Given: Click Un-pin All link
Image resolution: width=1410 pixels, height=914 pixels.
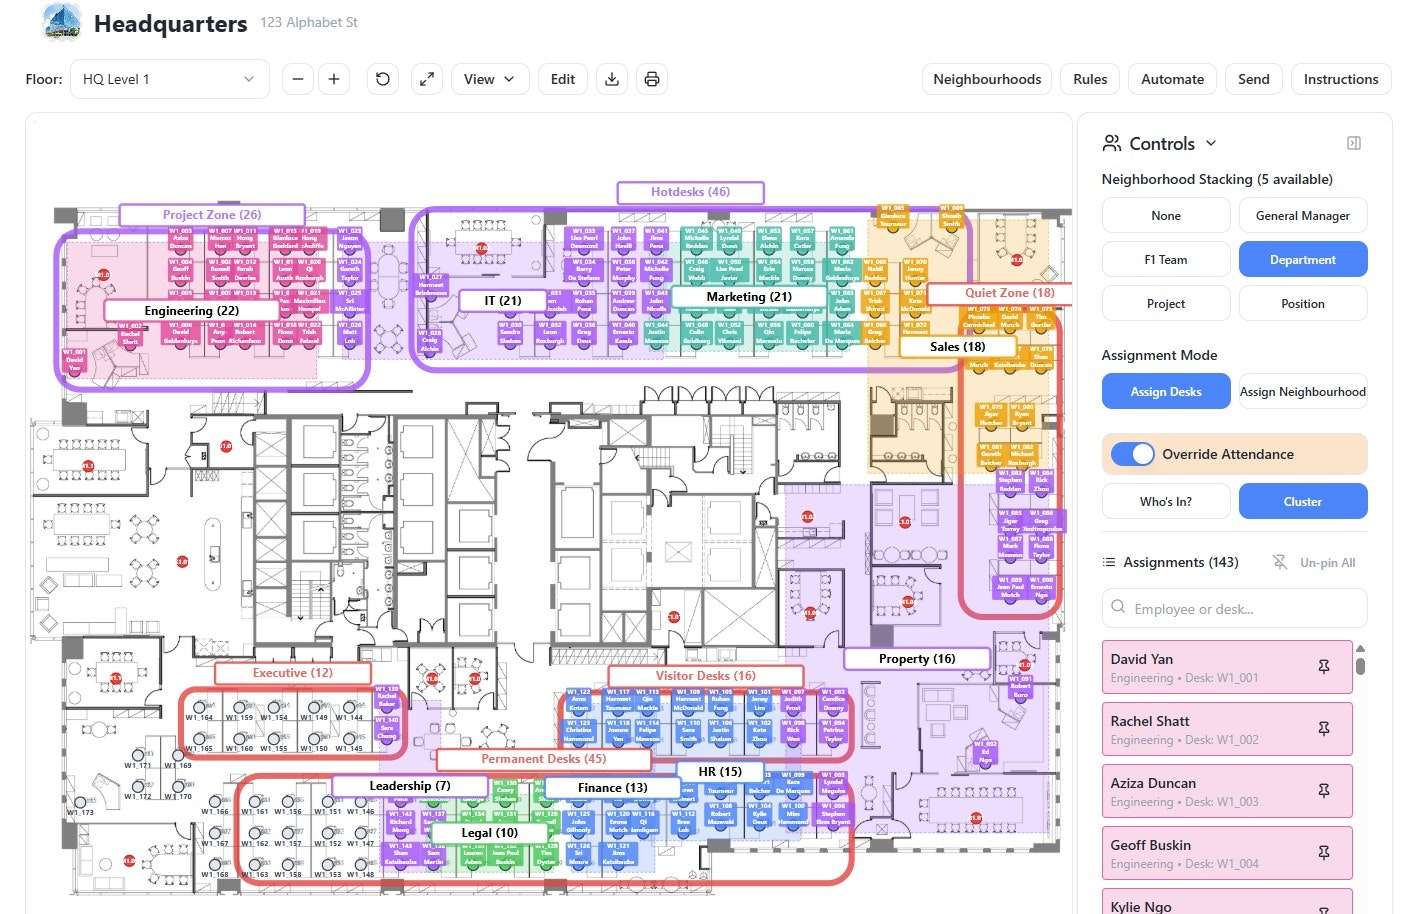Looking at the screenshot, I should [x=1327, y=563].
